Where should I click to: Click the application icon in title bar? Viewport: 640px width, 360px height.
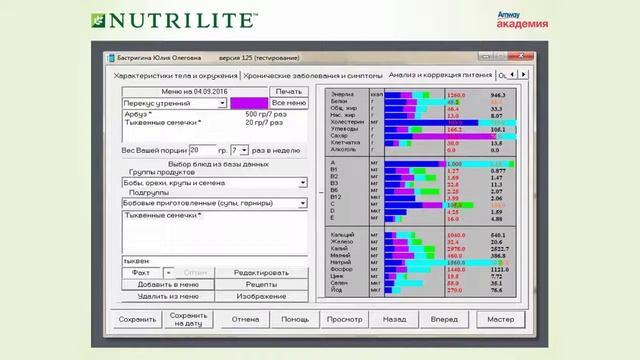pos(111,58)
